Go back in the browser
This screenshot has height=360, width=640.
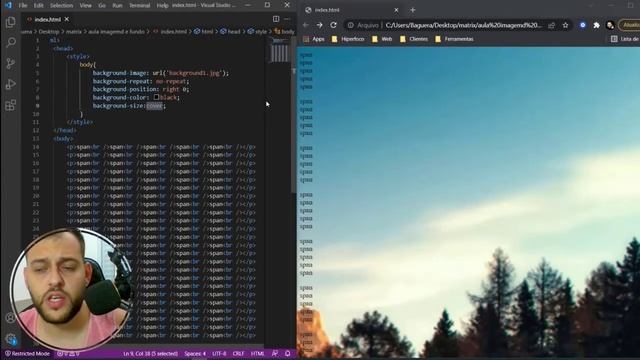[x=306, y=25]
